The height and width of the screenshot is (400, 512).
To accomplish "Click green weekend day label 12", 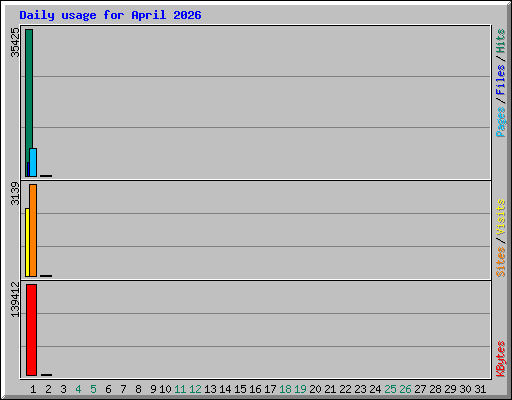I will [195, 389].
